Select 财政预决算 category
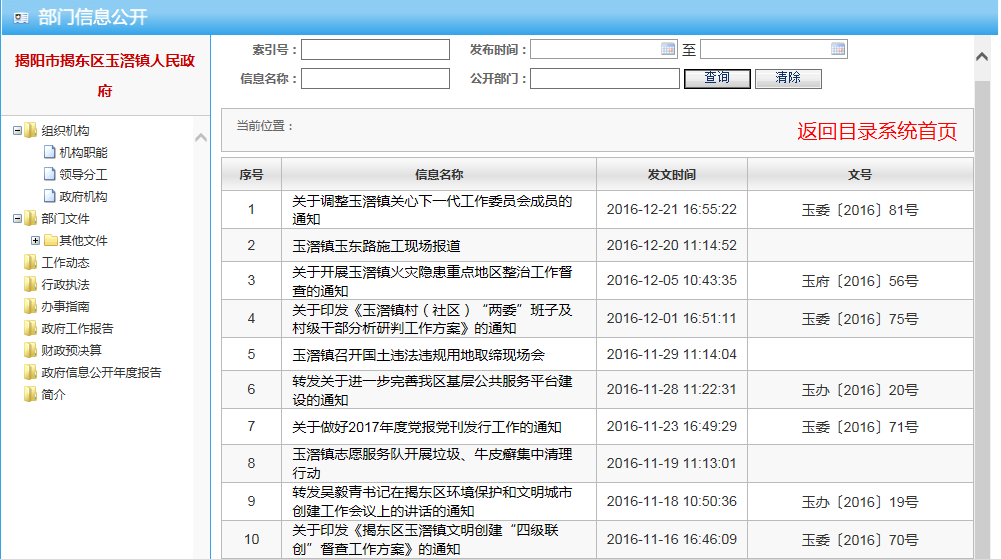This screenshot has height=560, width=1001. click(72, 351)
